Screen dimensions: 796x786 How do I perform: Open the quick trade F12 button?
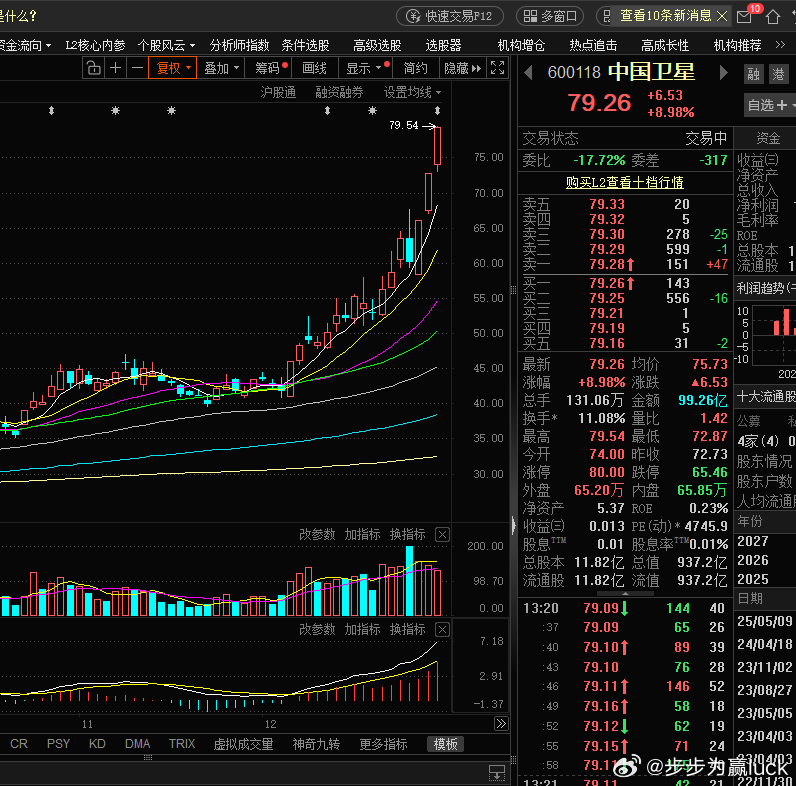pos(450,16)
